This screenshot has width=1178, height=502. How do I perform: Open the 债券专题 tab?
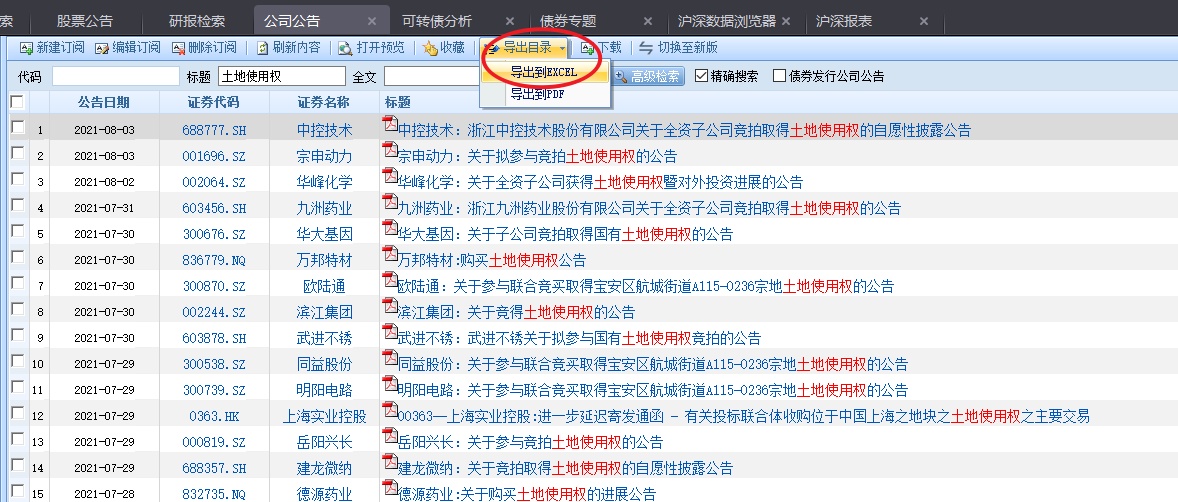click(568, 21)
